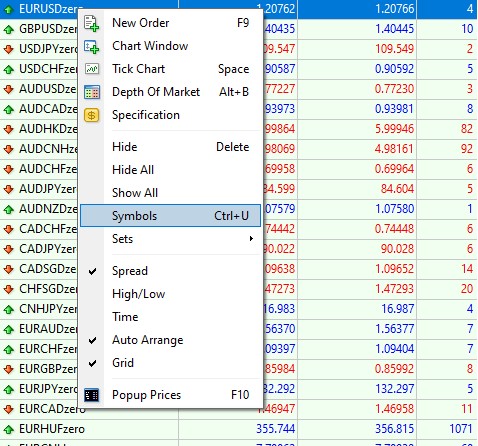Click red down arrow beside USDJPYzero
Viewport: 478px width, 446px height.
coord(9,49)
